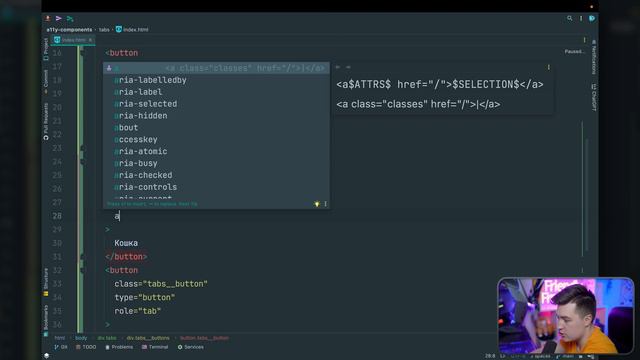The width and height of the screenshot is (640, 360).
Task: Open the main toolbar three-dot options menu
Action: (x=581, y=18)
